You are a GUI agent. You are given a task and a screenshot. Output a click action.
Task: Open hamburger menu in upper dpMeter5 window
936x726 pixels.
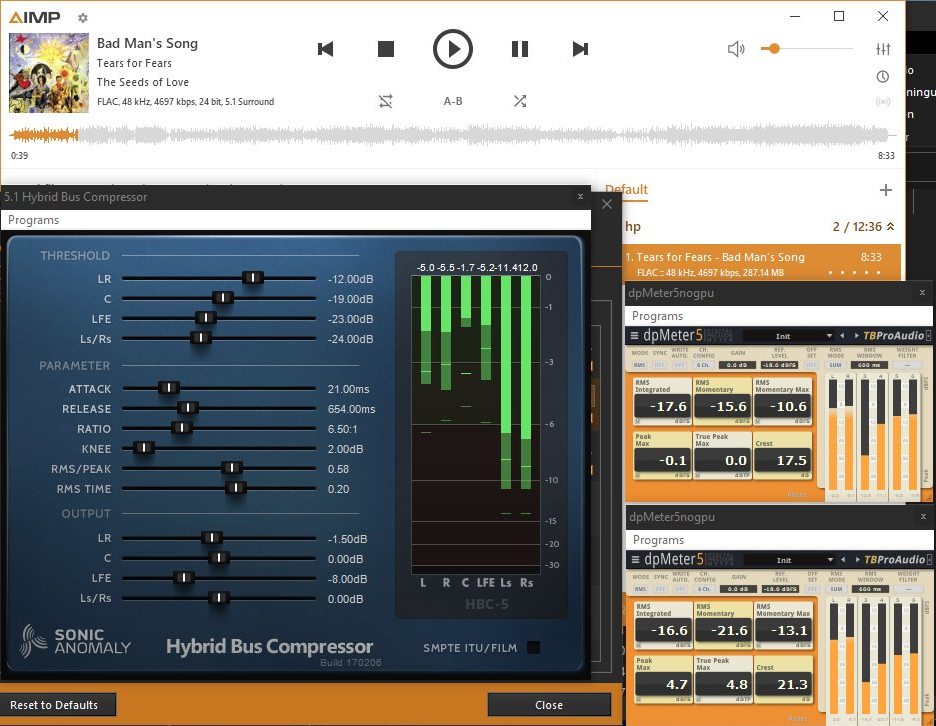tap(634, 336)
